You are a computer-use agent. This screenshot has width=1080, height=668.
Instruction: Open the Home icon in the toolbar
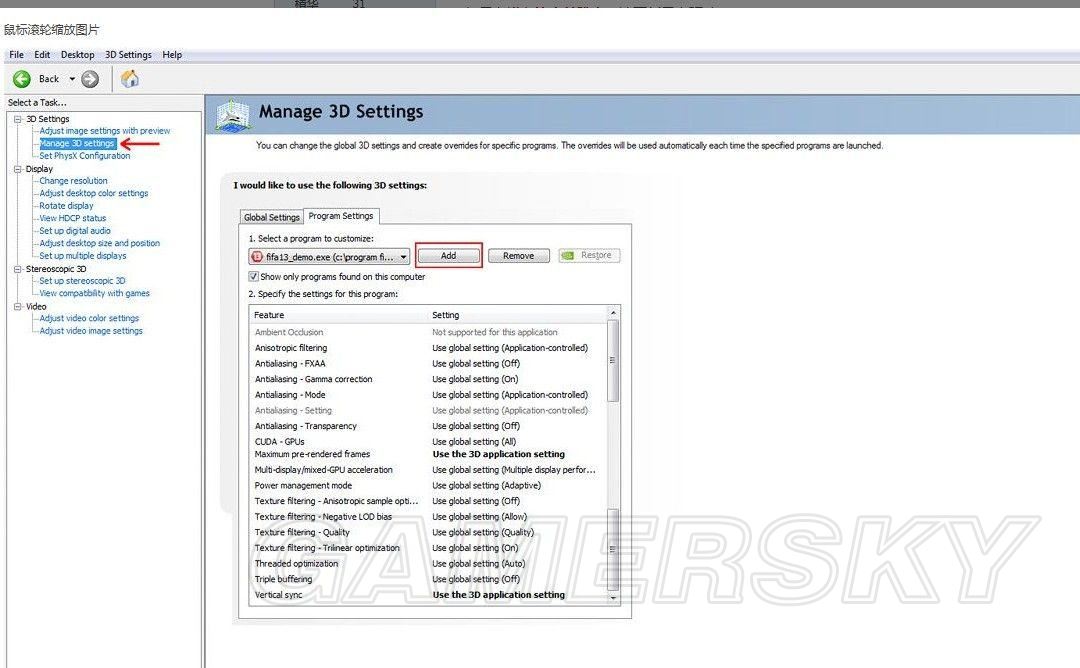coord(129,79)
